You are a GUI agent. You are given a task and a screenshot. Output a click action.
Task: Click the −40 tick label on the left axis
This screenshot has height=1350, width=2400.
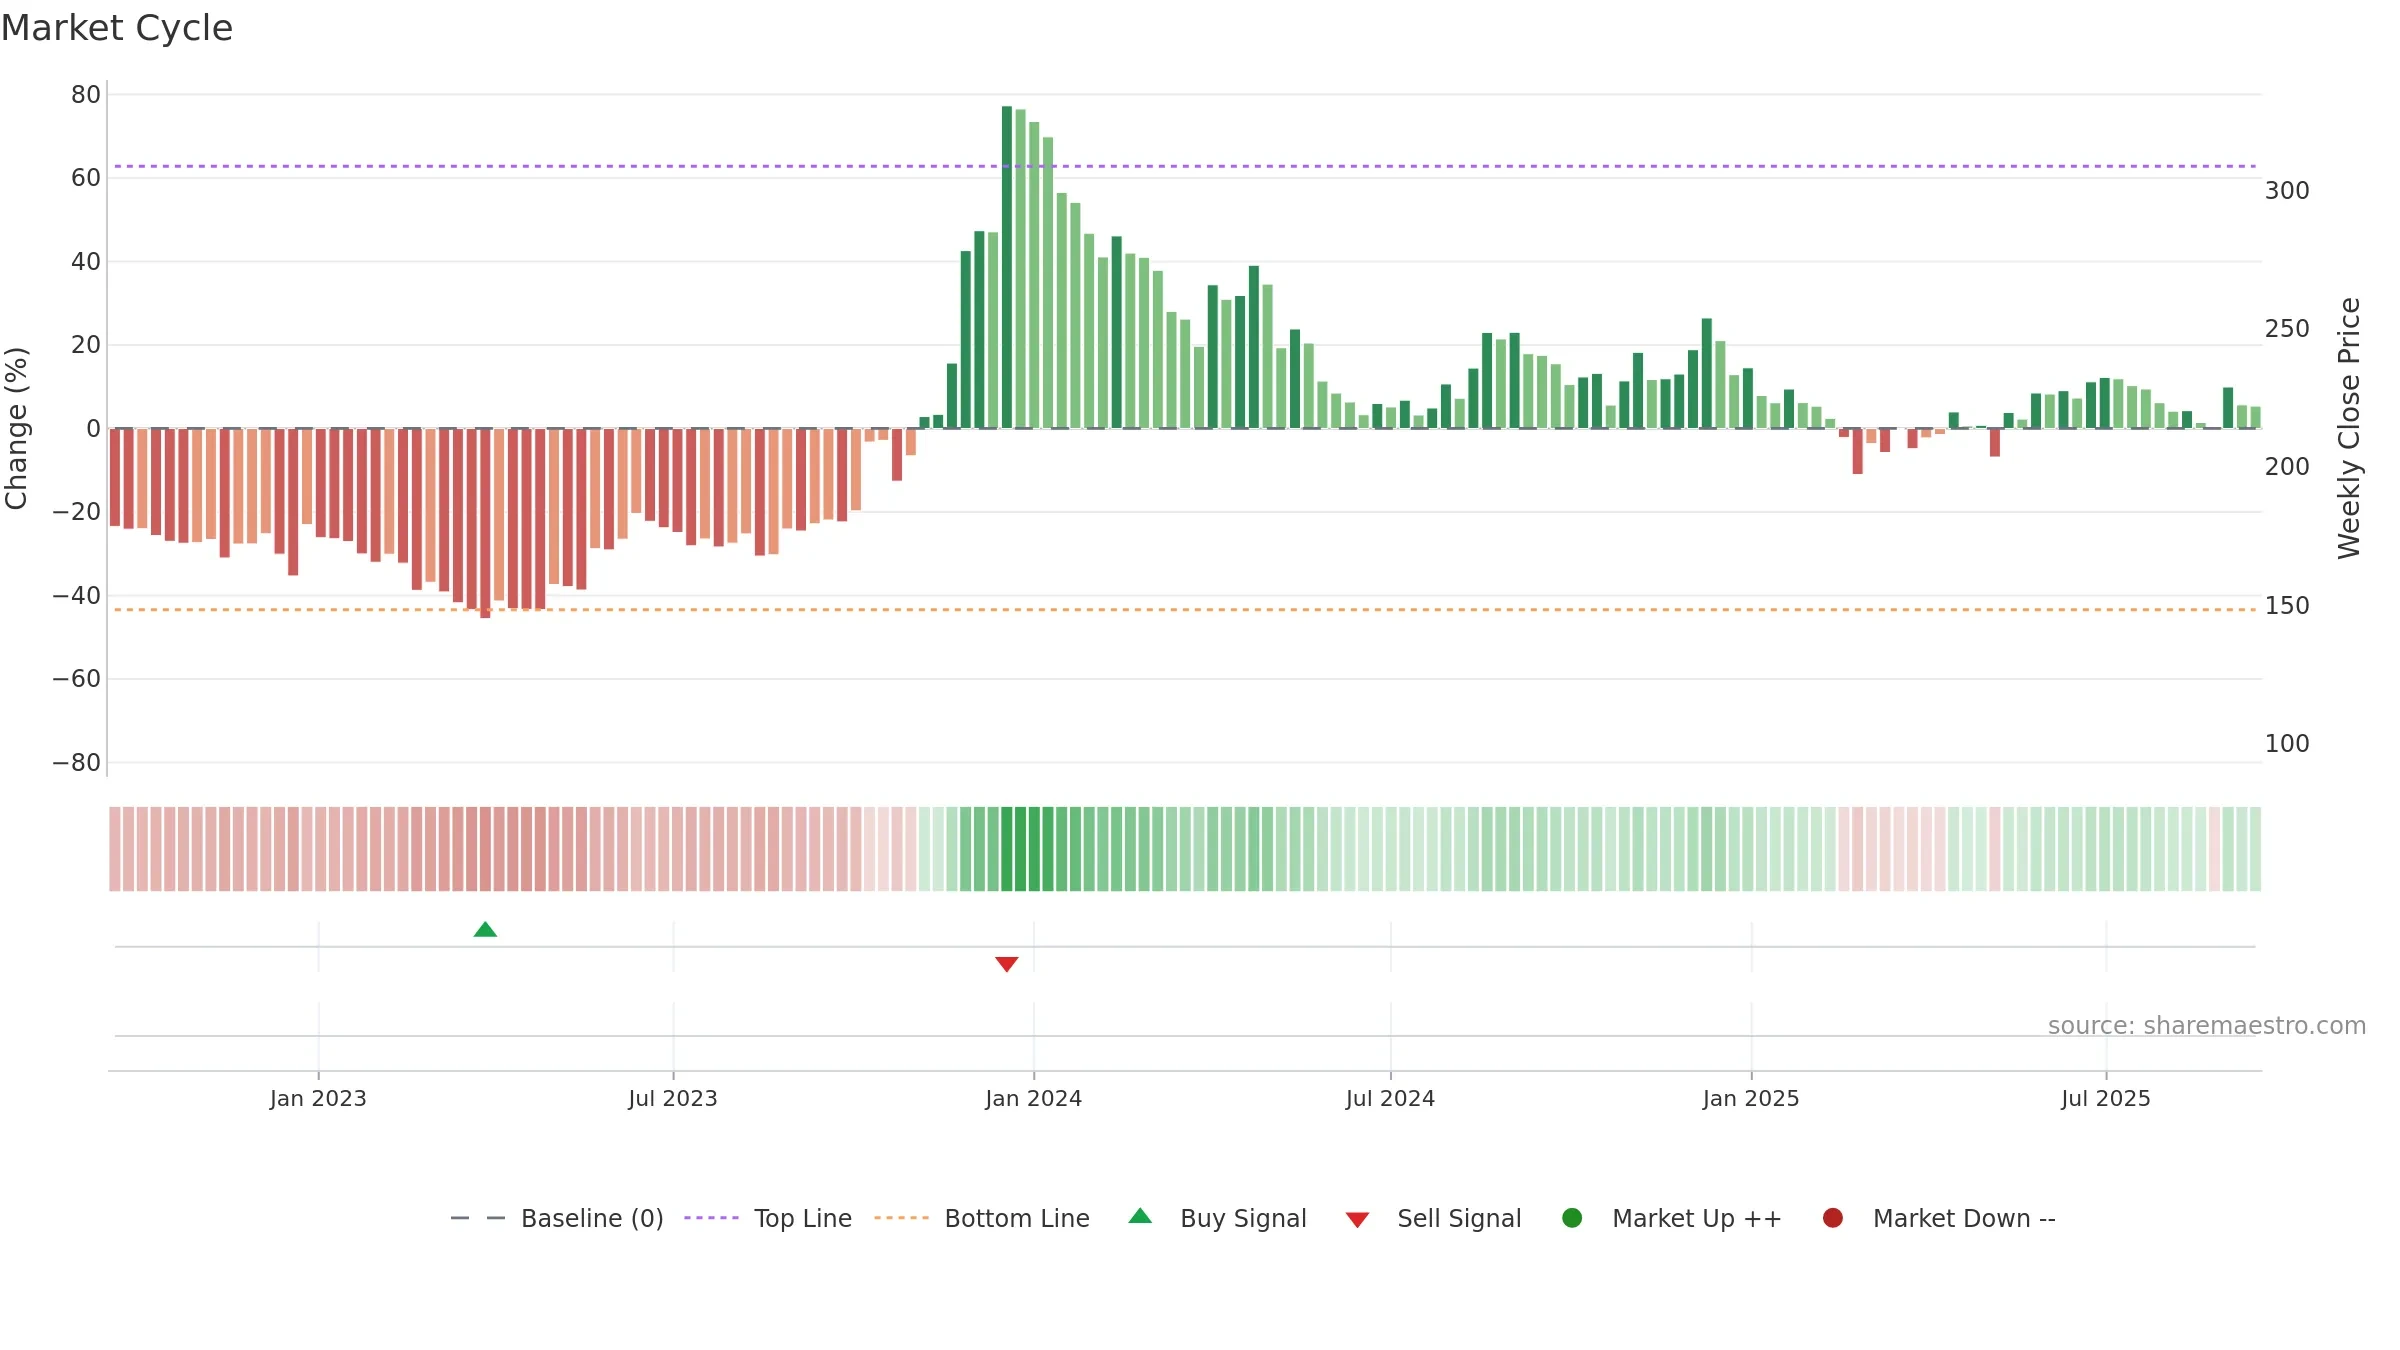77,596
